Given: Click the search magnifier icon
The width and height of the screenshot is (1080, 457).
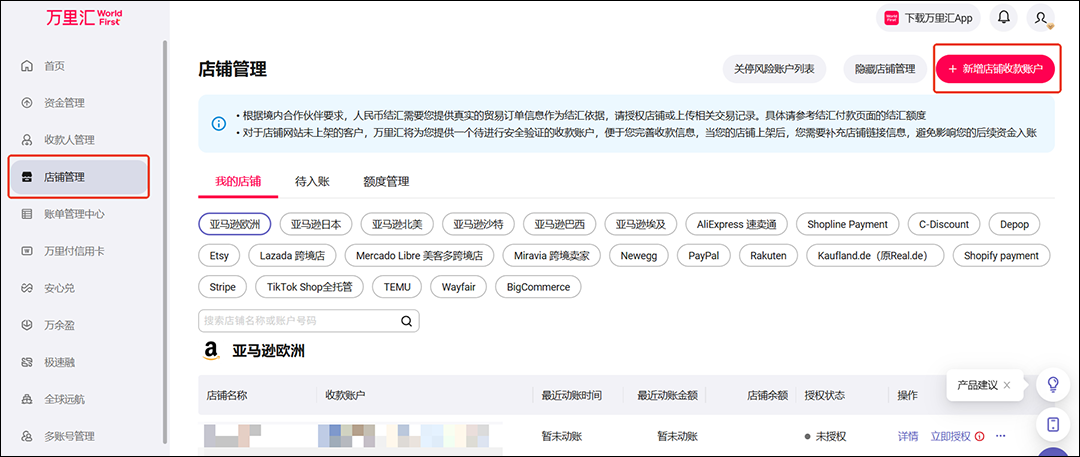Looking at the screenshot, I should coord(406,321).
